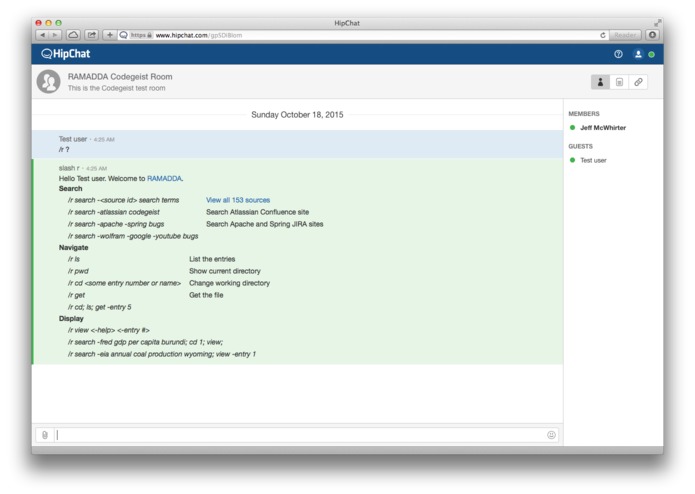
Task: Go forward with the browser forward arrow
Action: click(55, 35)
